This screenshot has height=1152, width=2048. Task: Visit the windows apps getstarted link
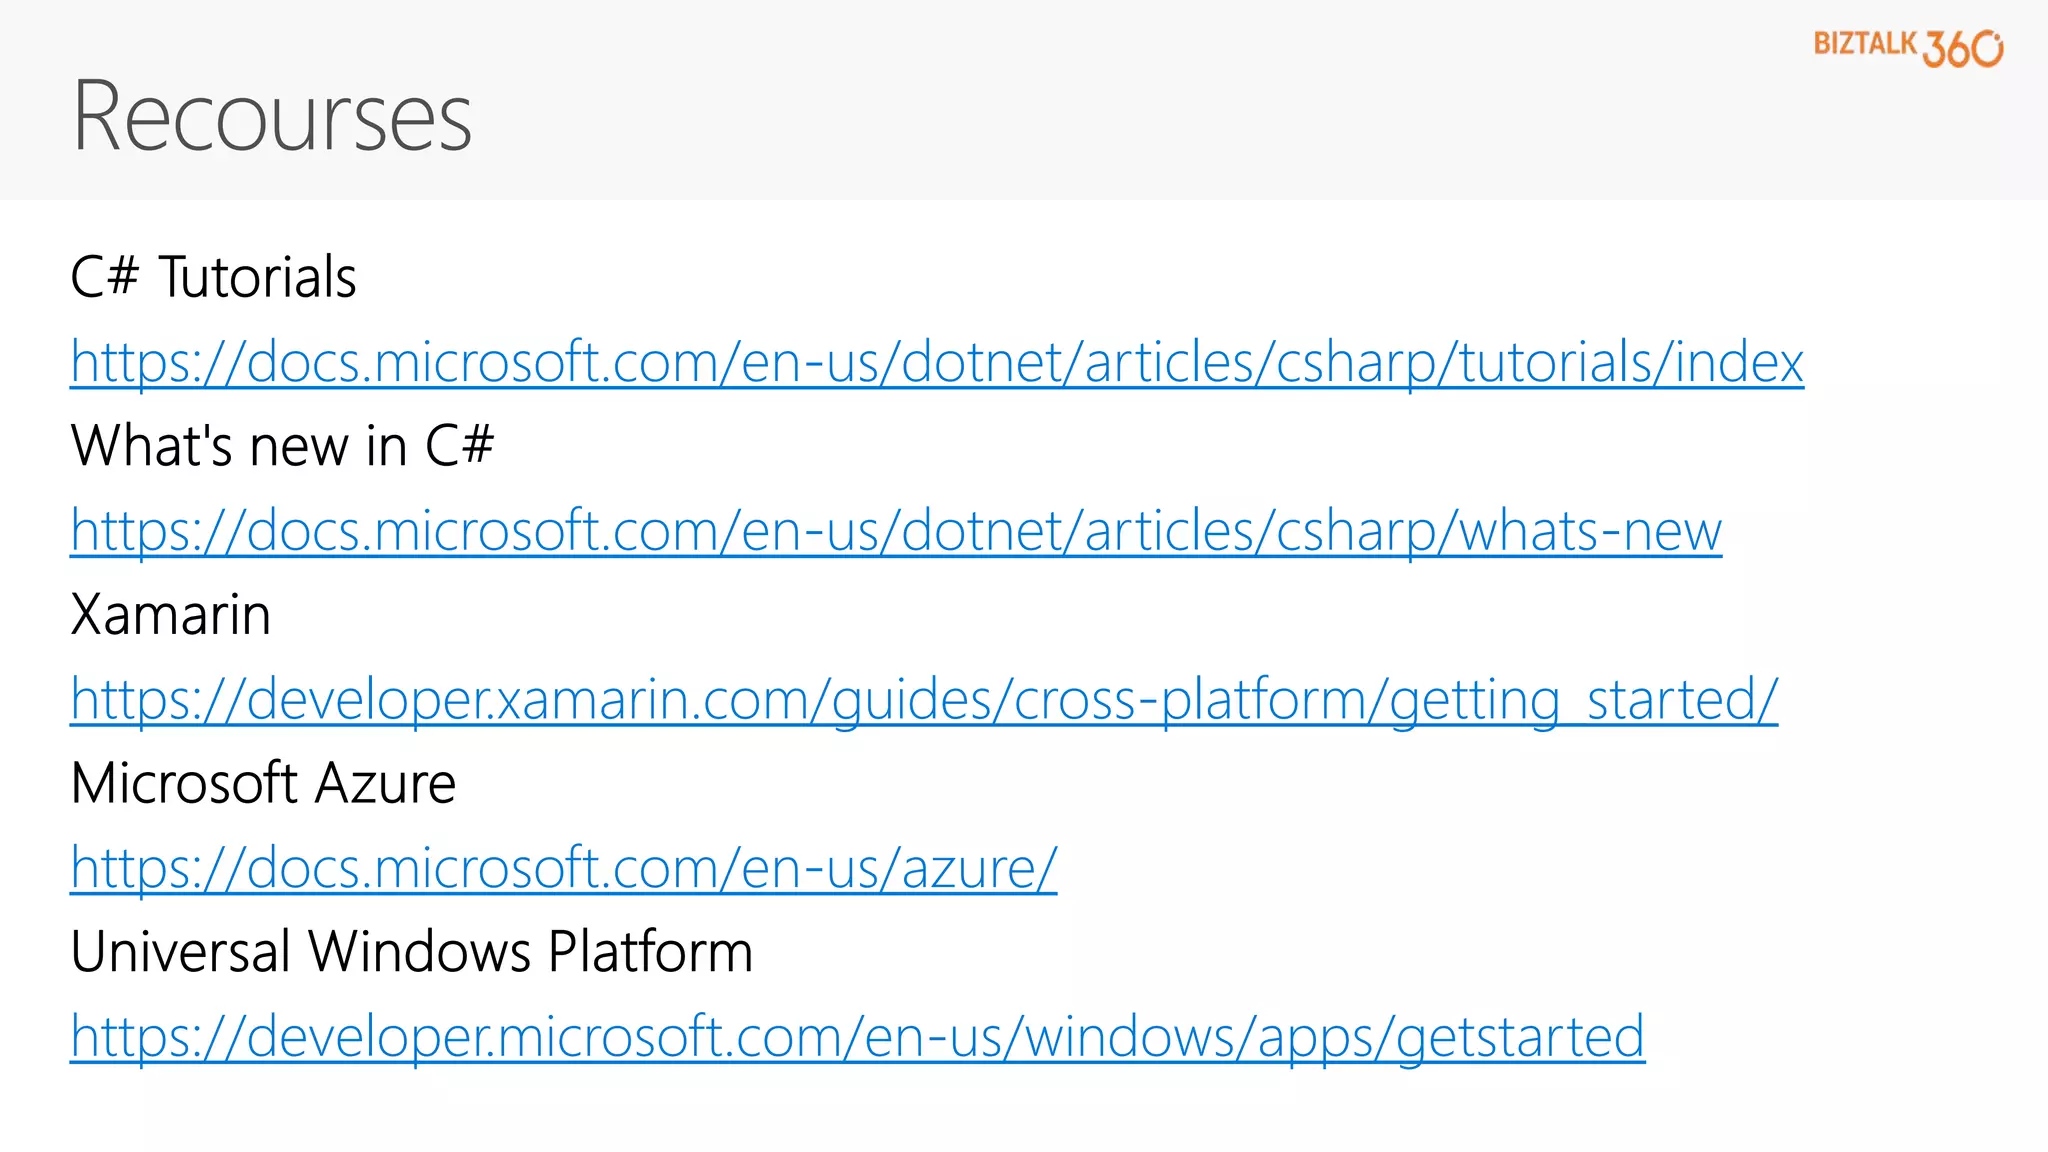point(857,1037)
